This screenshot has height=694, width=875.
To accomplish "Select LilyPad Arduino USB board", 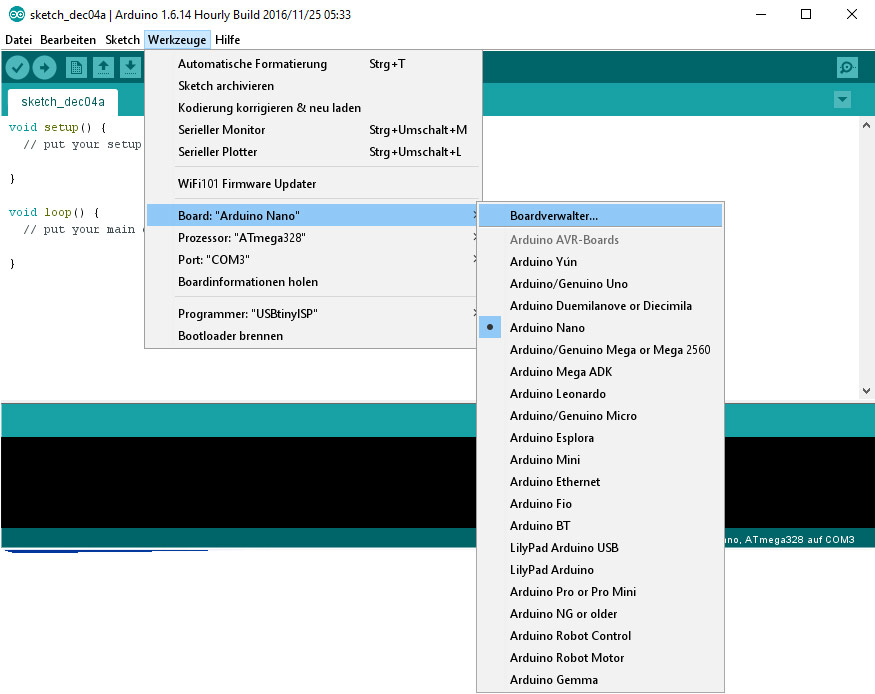I will click(600, 548).
